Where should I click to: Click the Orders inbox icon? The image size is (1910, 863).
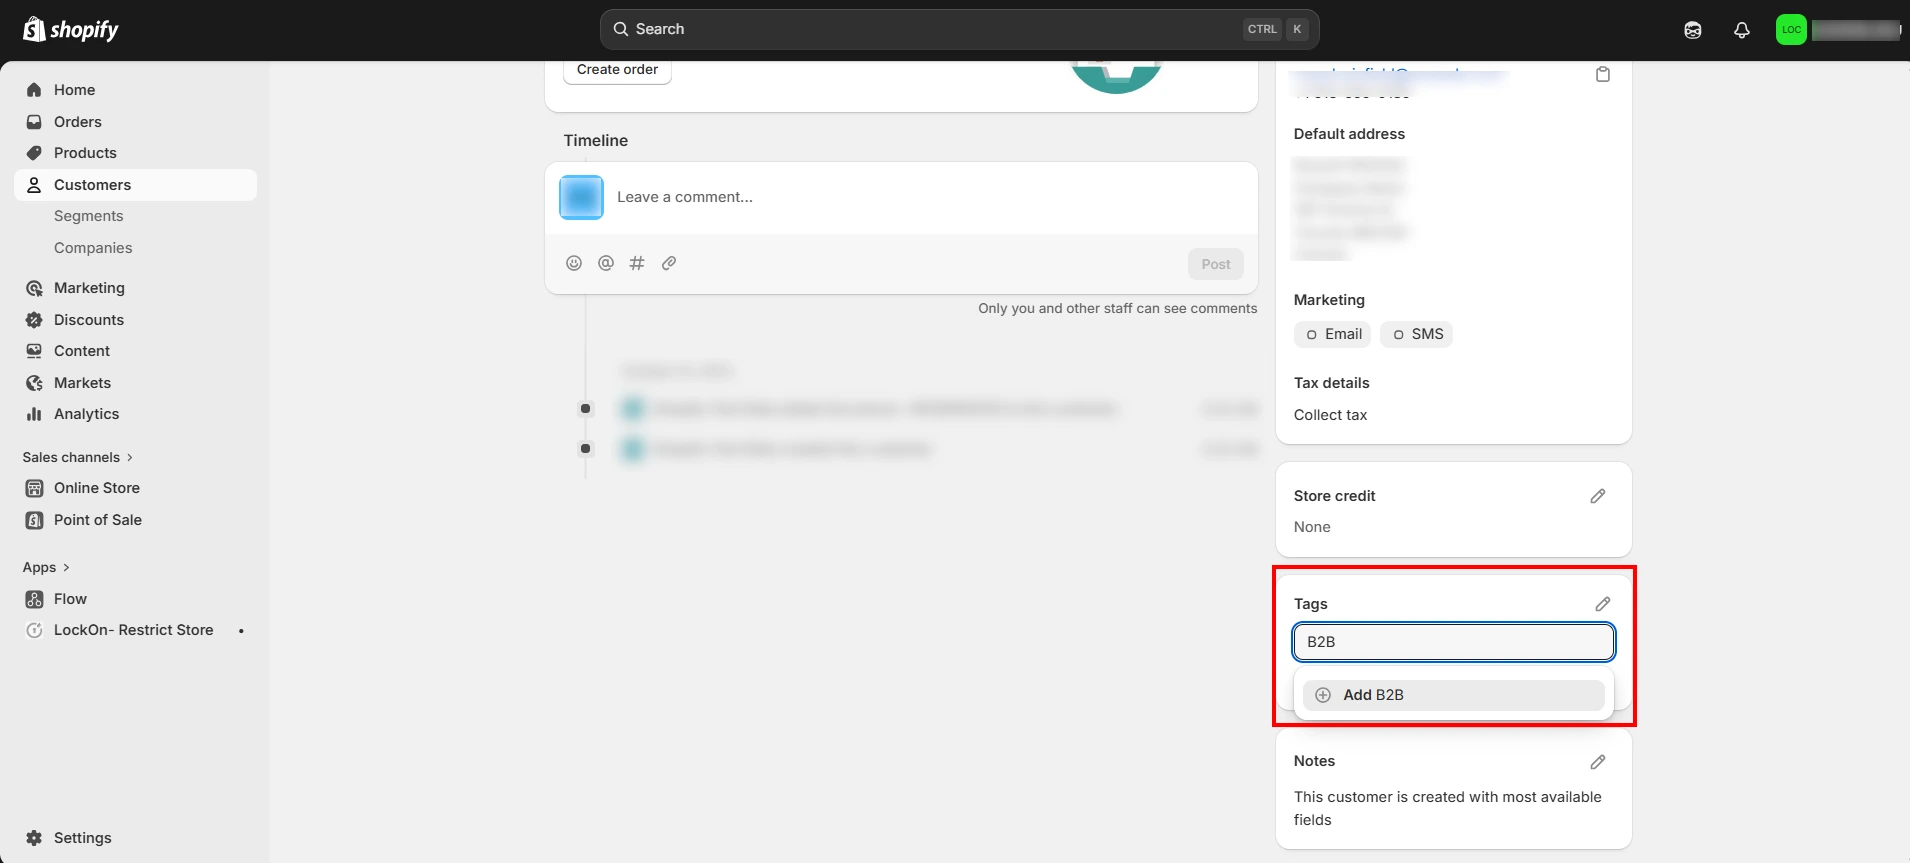(x=34, y=122)
